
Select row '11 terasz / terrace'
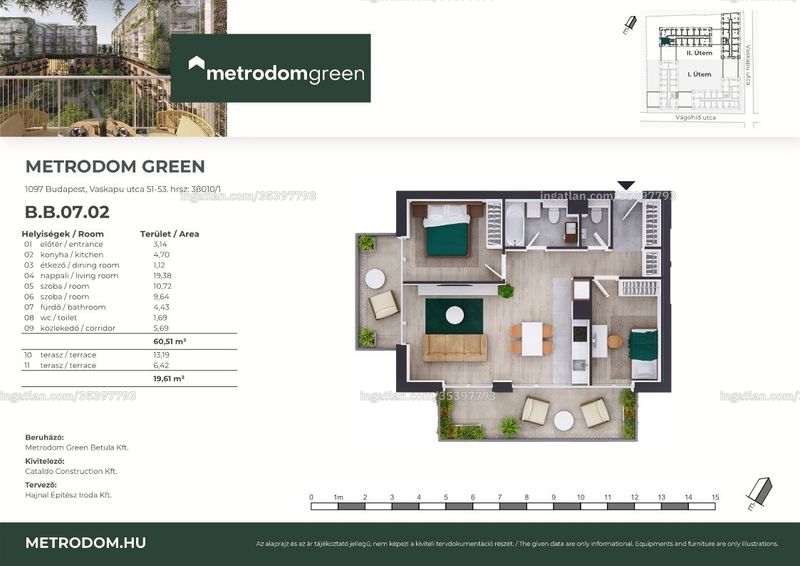coord(97,365)
